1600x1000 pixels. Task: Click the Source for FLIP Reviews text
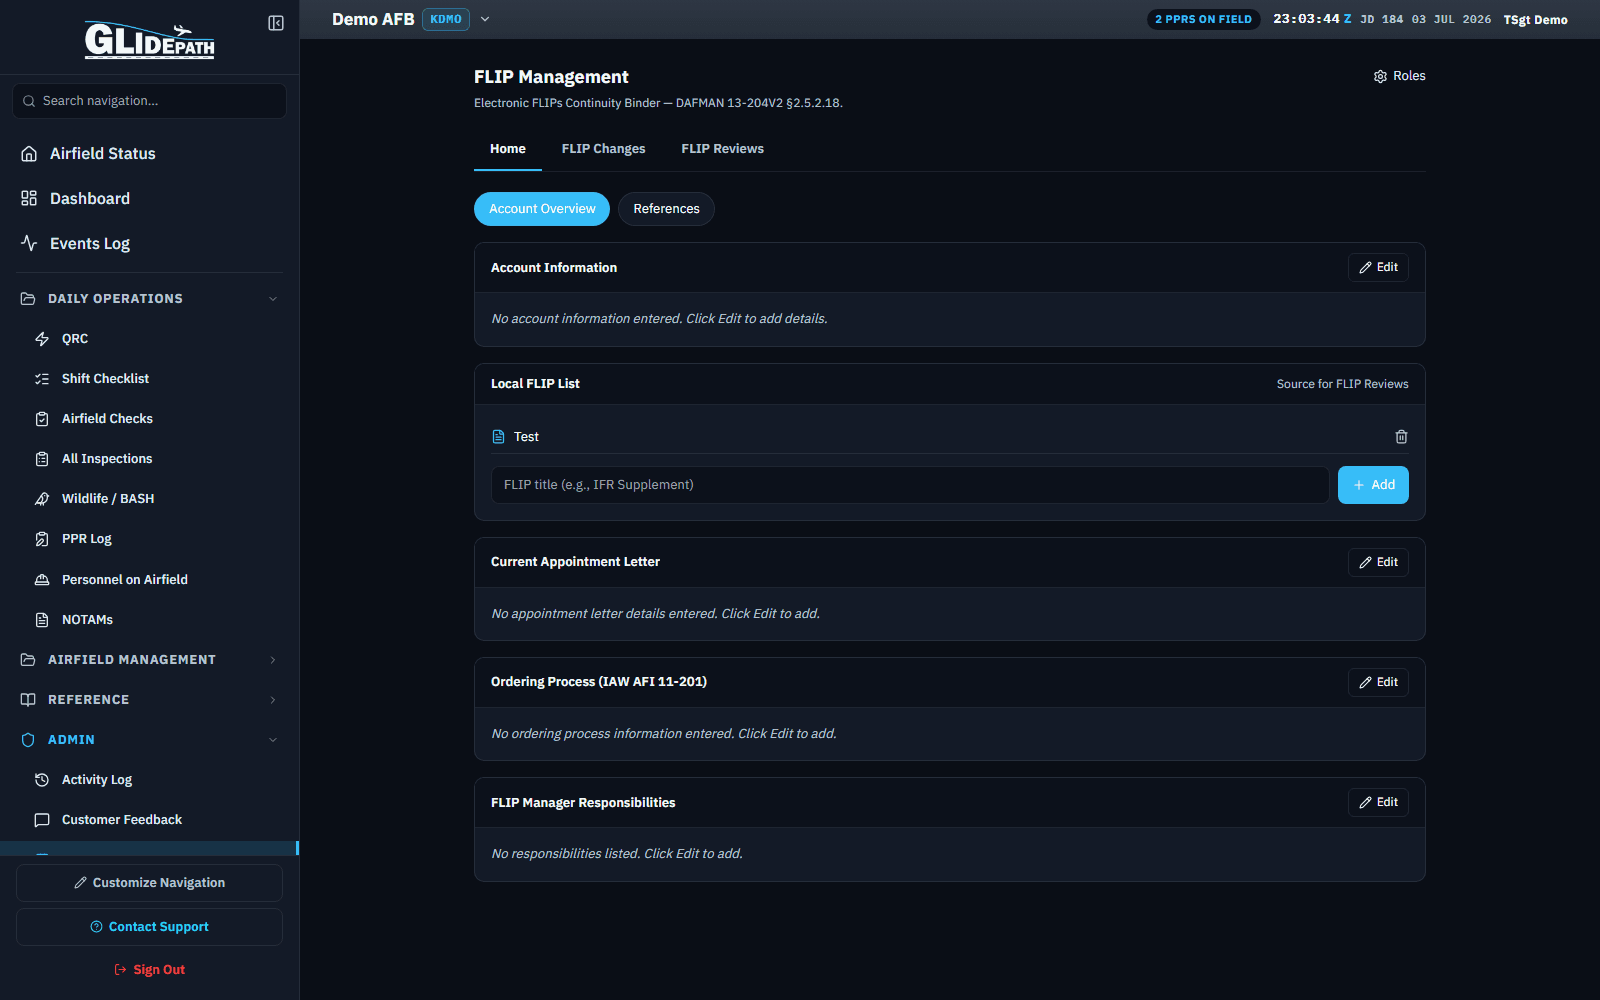click(x=1342, y=384)
